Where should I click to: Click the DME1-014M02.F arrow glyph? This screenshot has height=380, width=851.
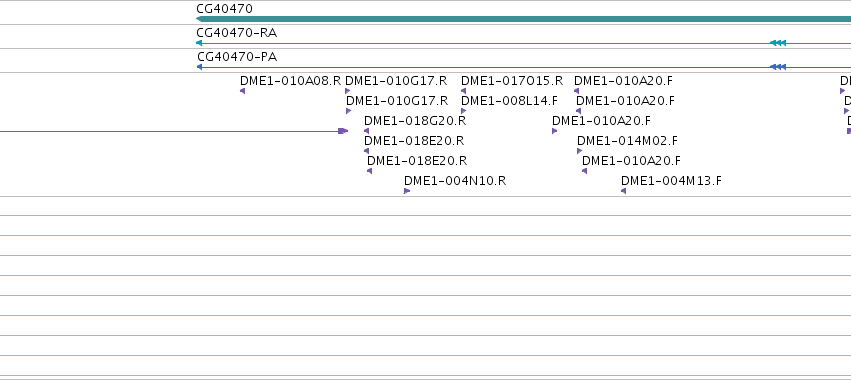pyautogui.click(x=579, y=151)
